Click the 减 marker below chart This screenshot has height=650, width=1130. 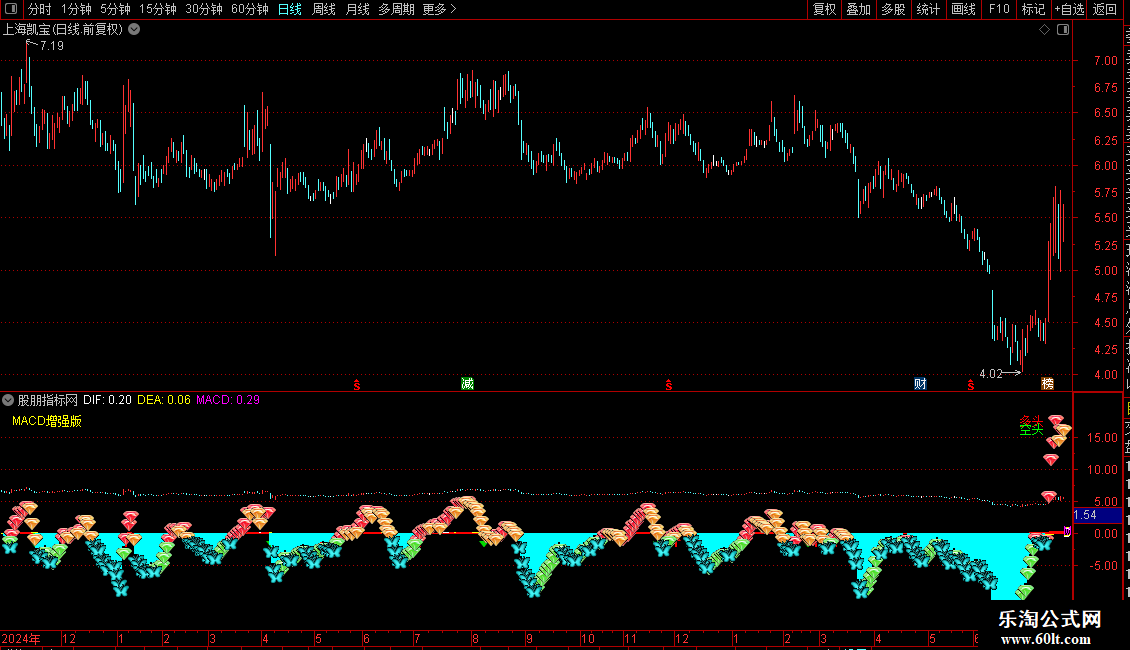click(x=467, y=383)
